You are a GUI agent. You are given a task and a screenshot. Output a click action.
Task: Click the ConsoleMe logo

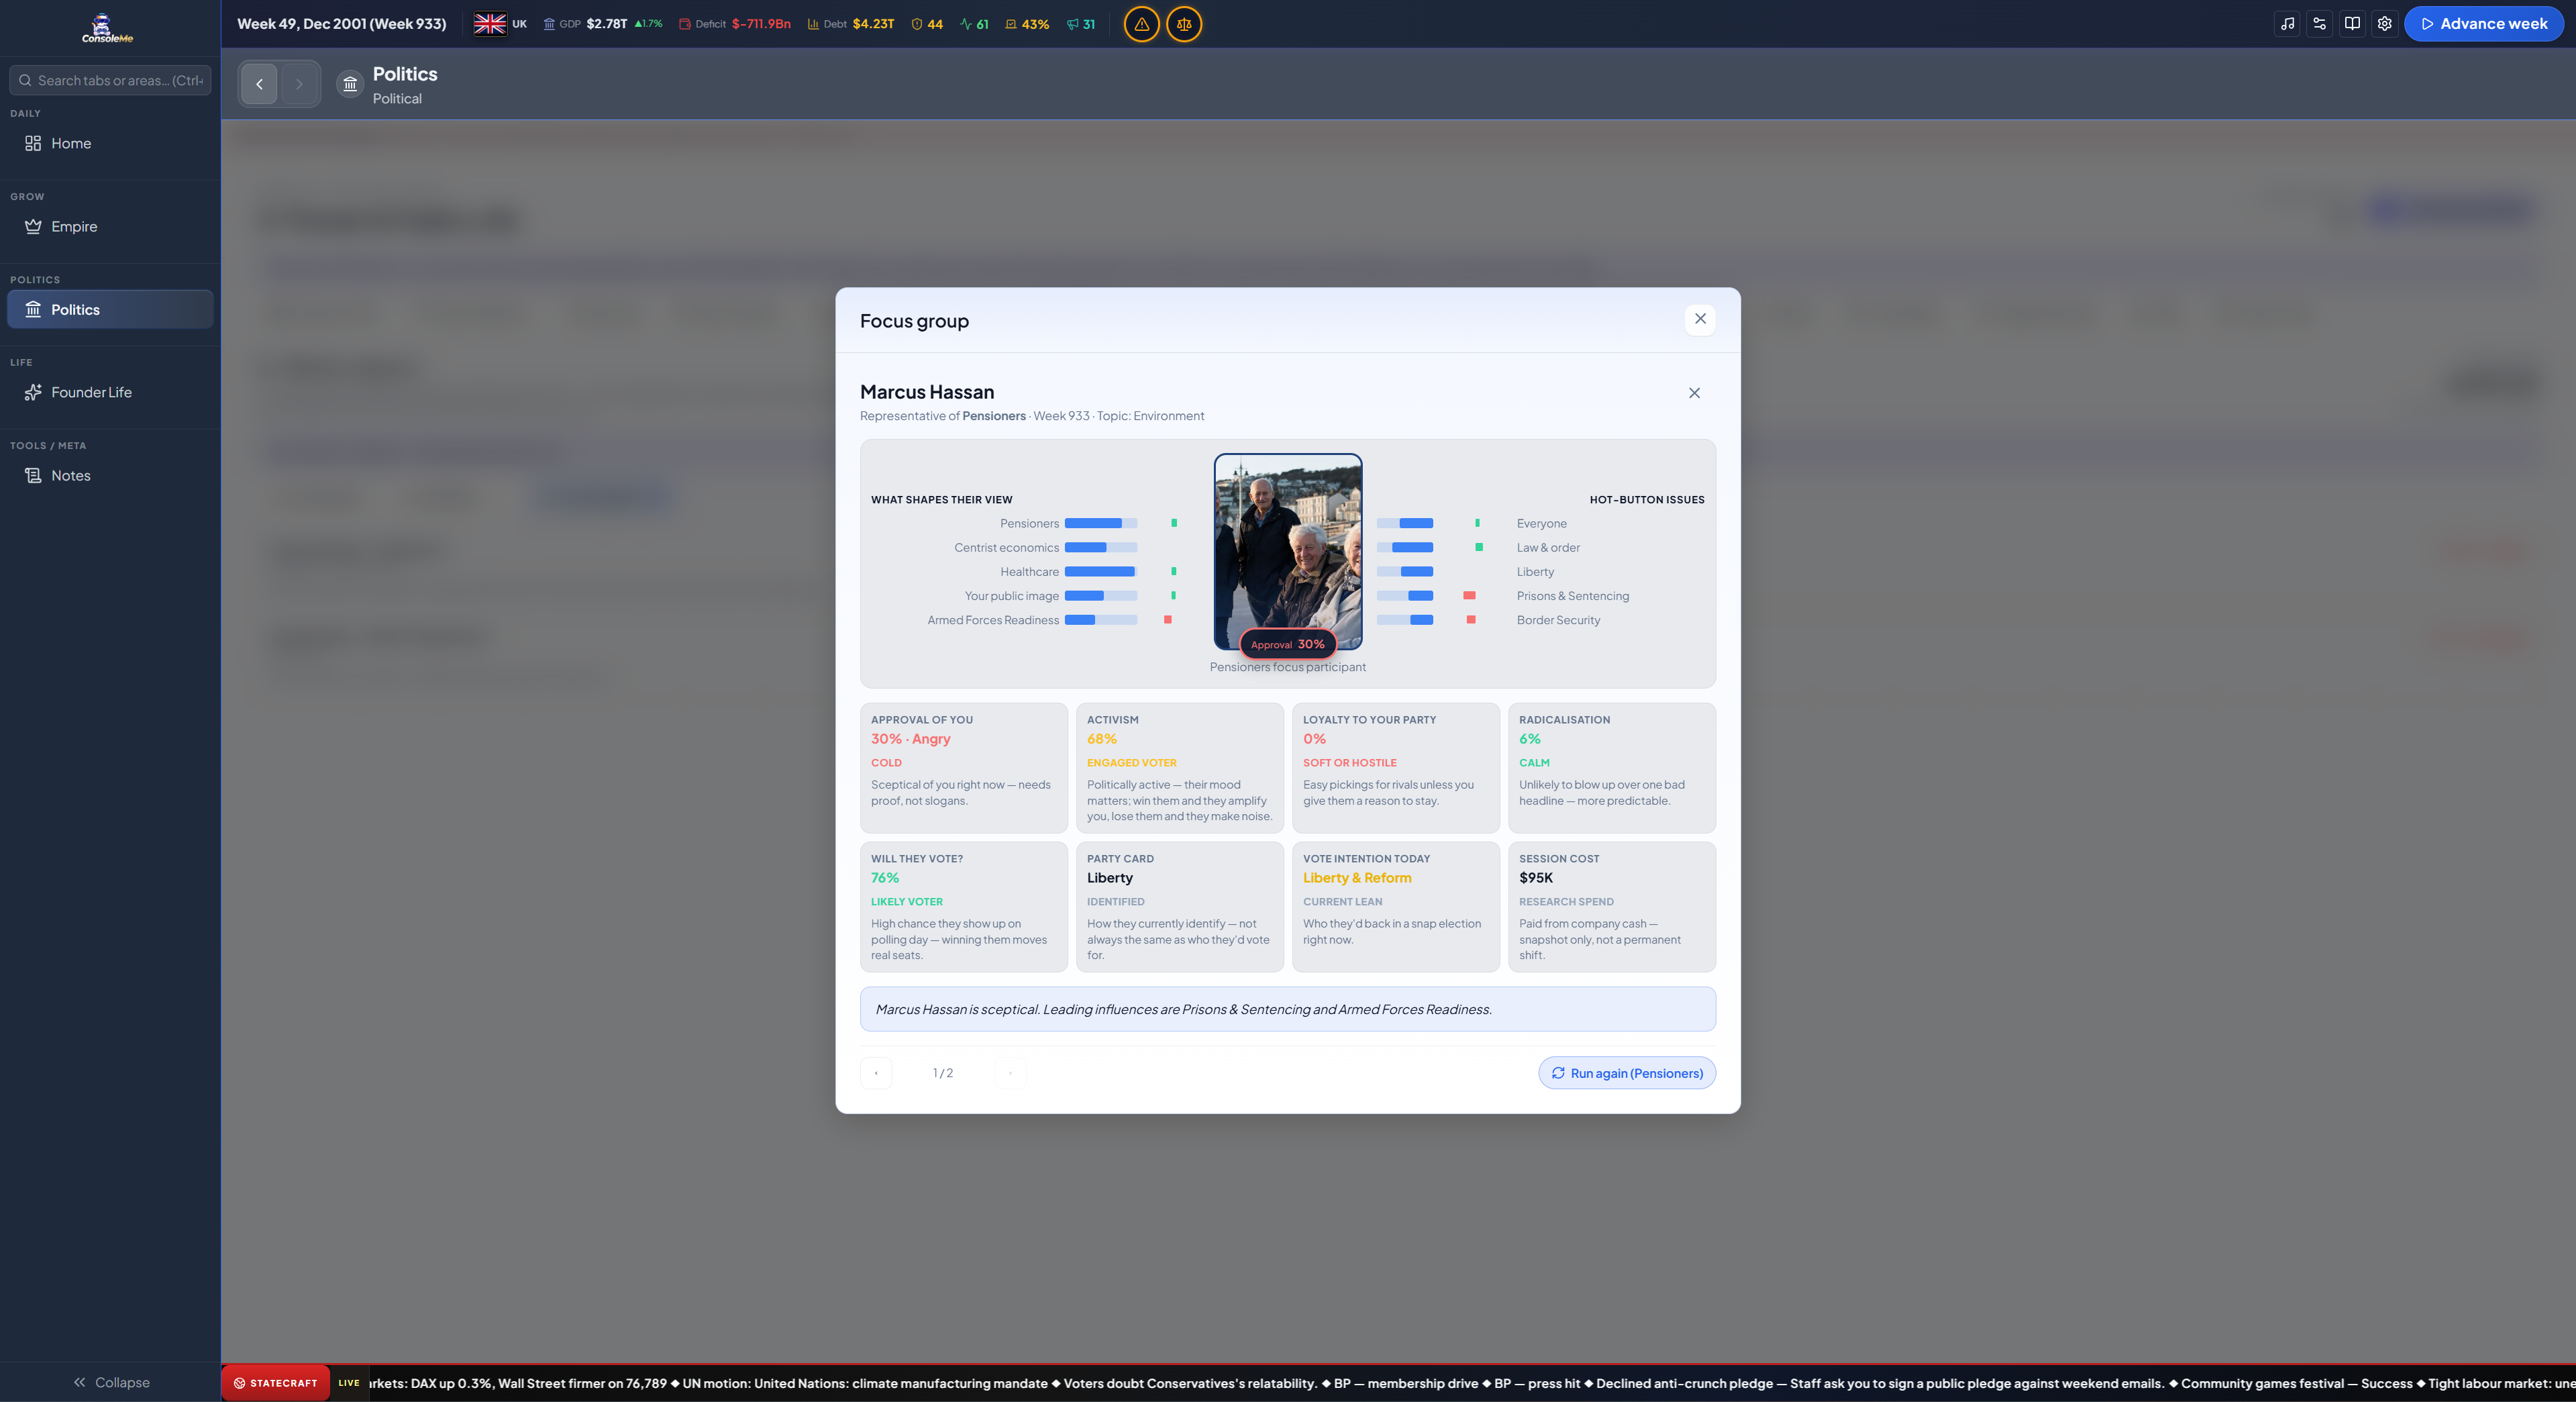coord(107,28)
